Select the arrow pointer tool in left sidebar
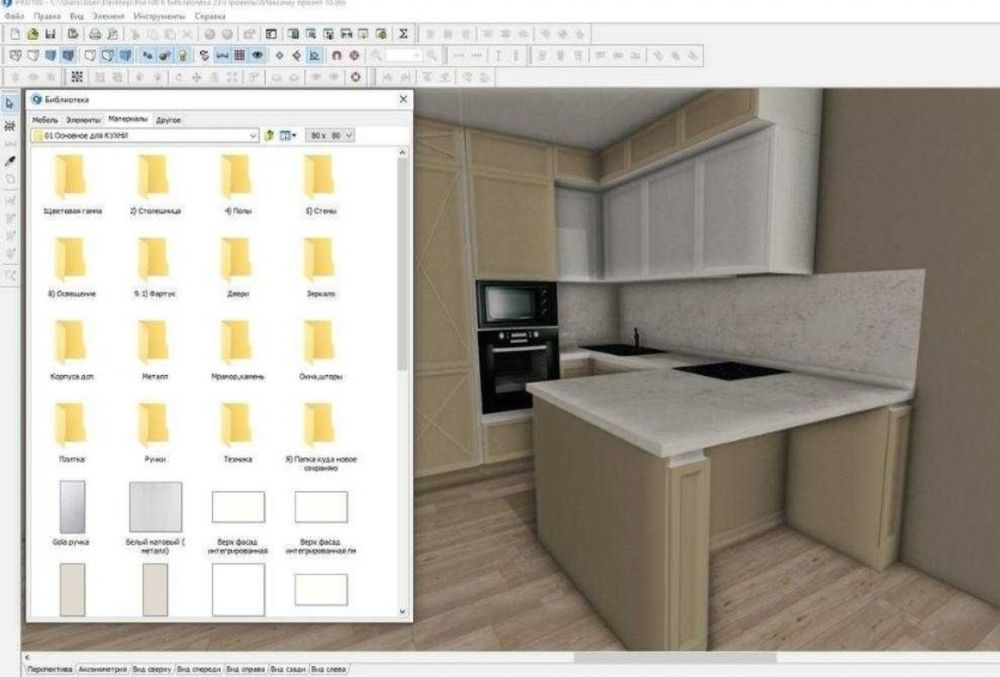Image resolution: width=1000 pixels, height=677 pixels. pyautogui.click(x=10, y=103)
